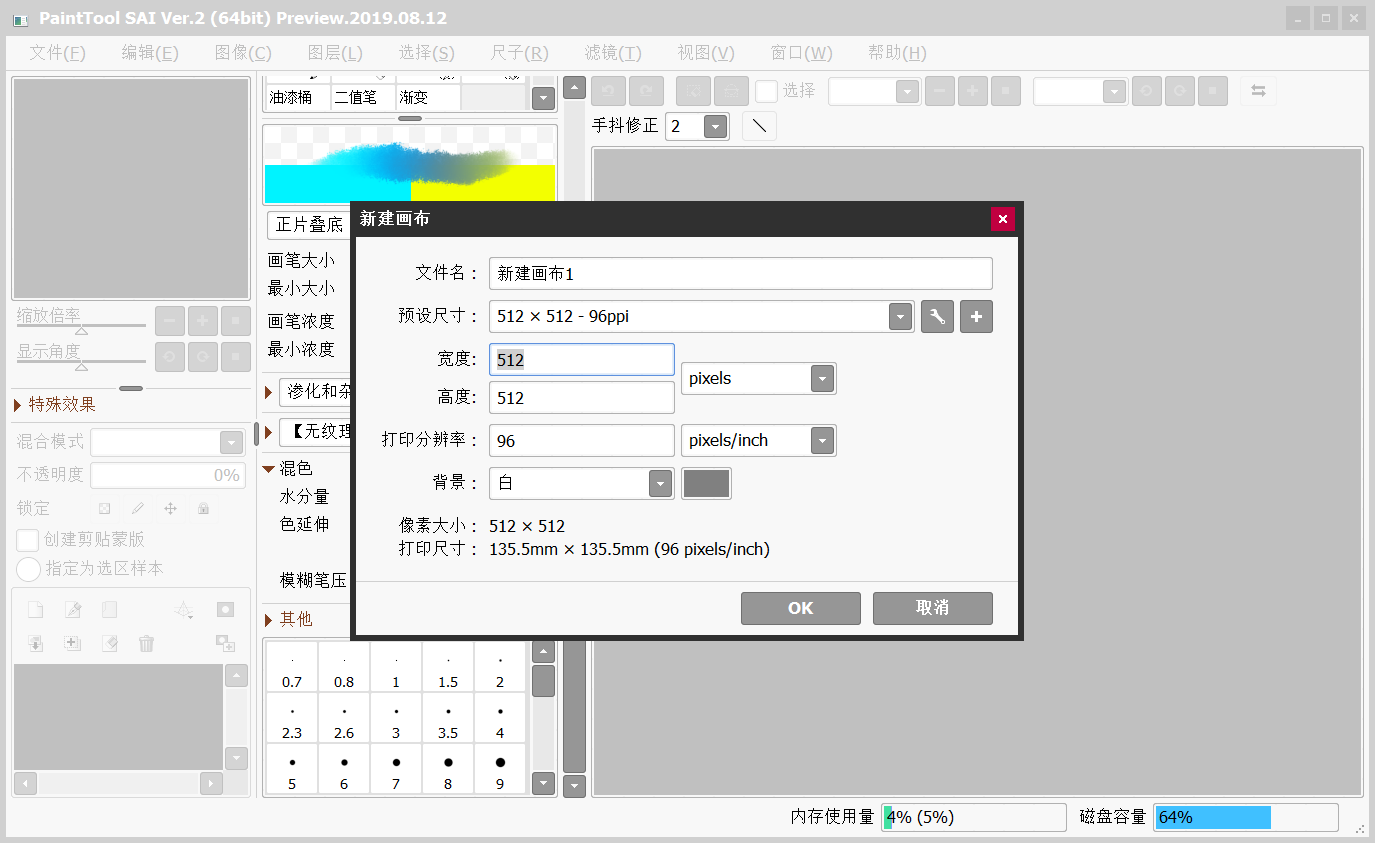The width and height of the screenshot is (1375, 843).
Task: Click navigator zoom-in plus button
Action: (203, 321)
